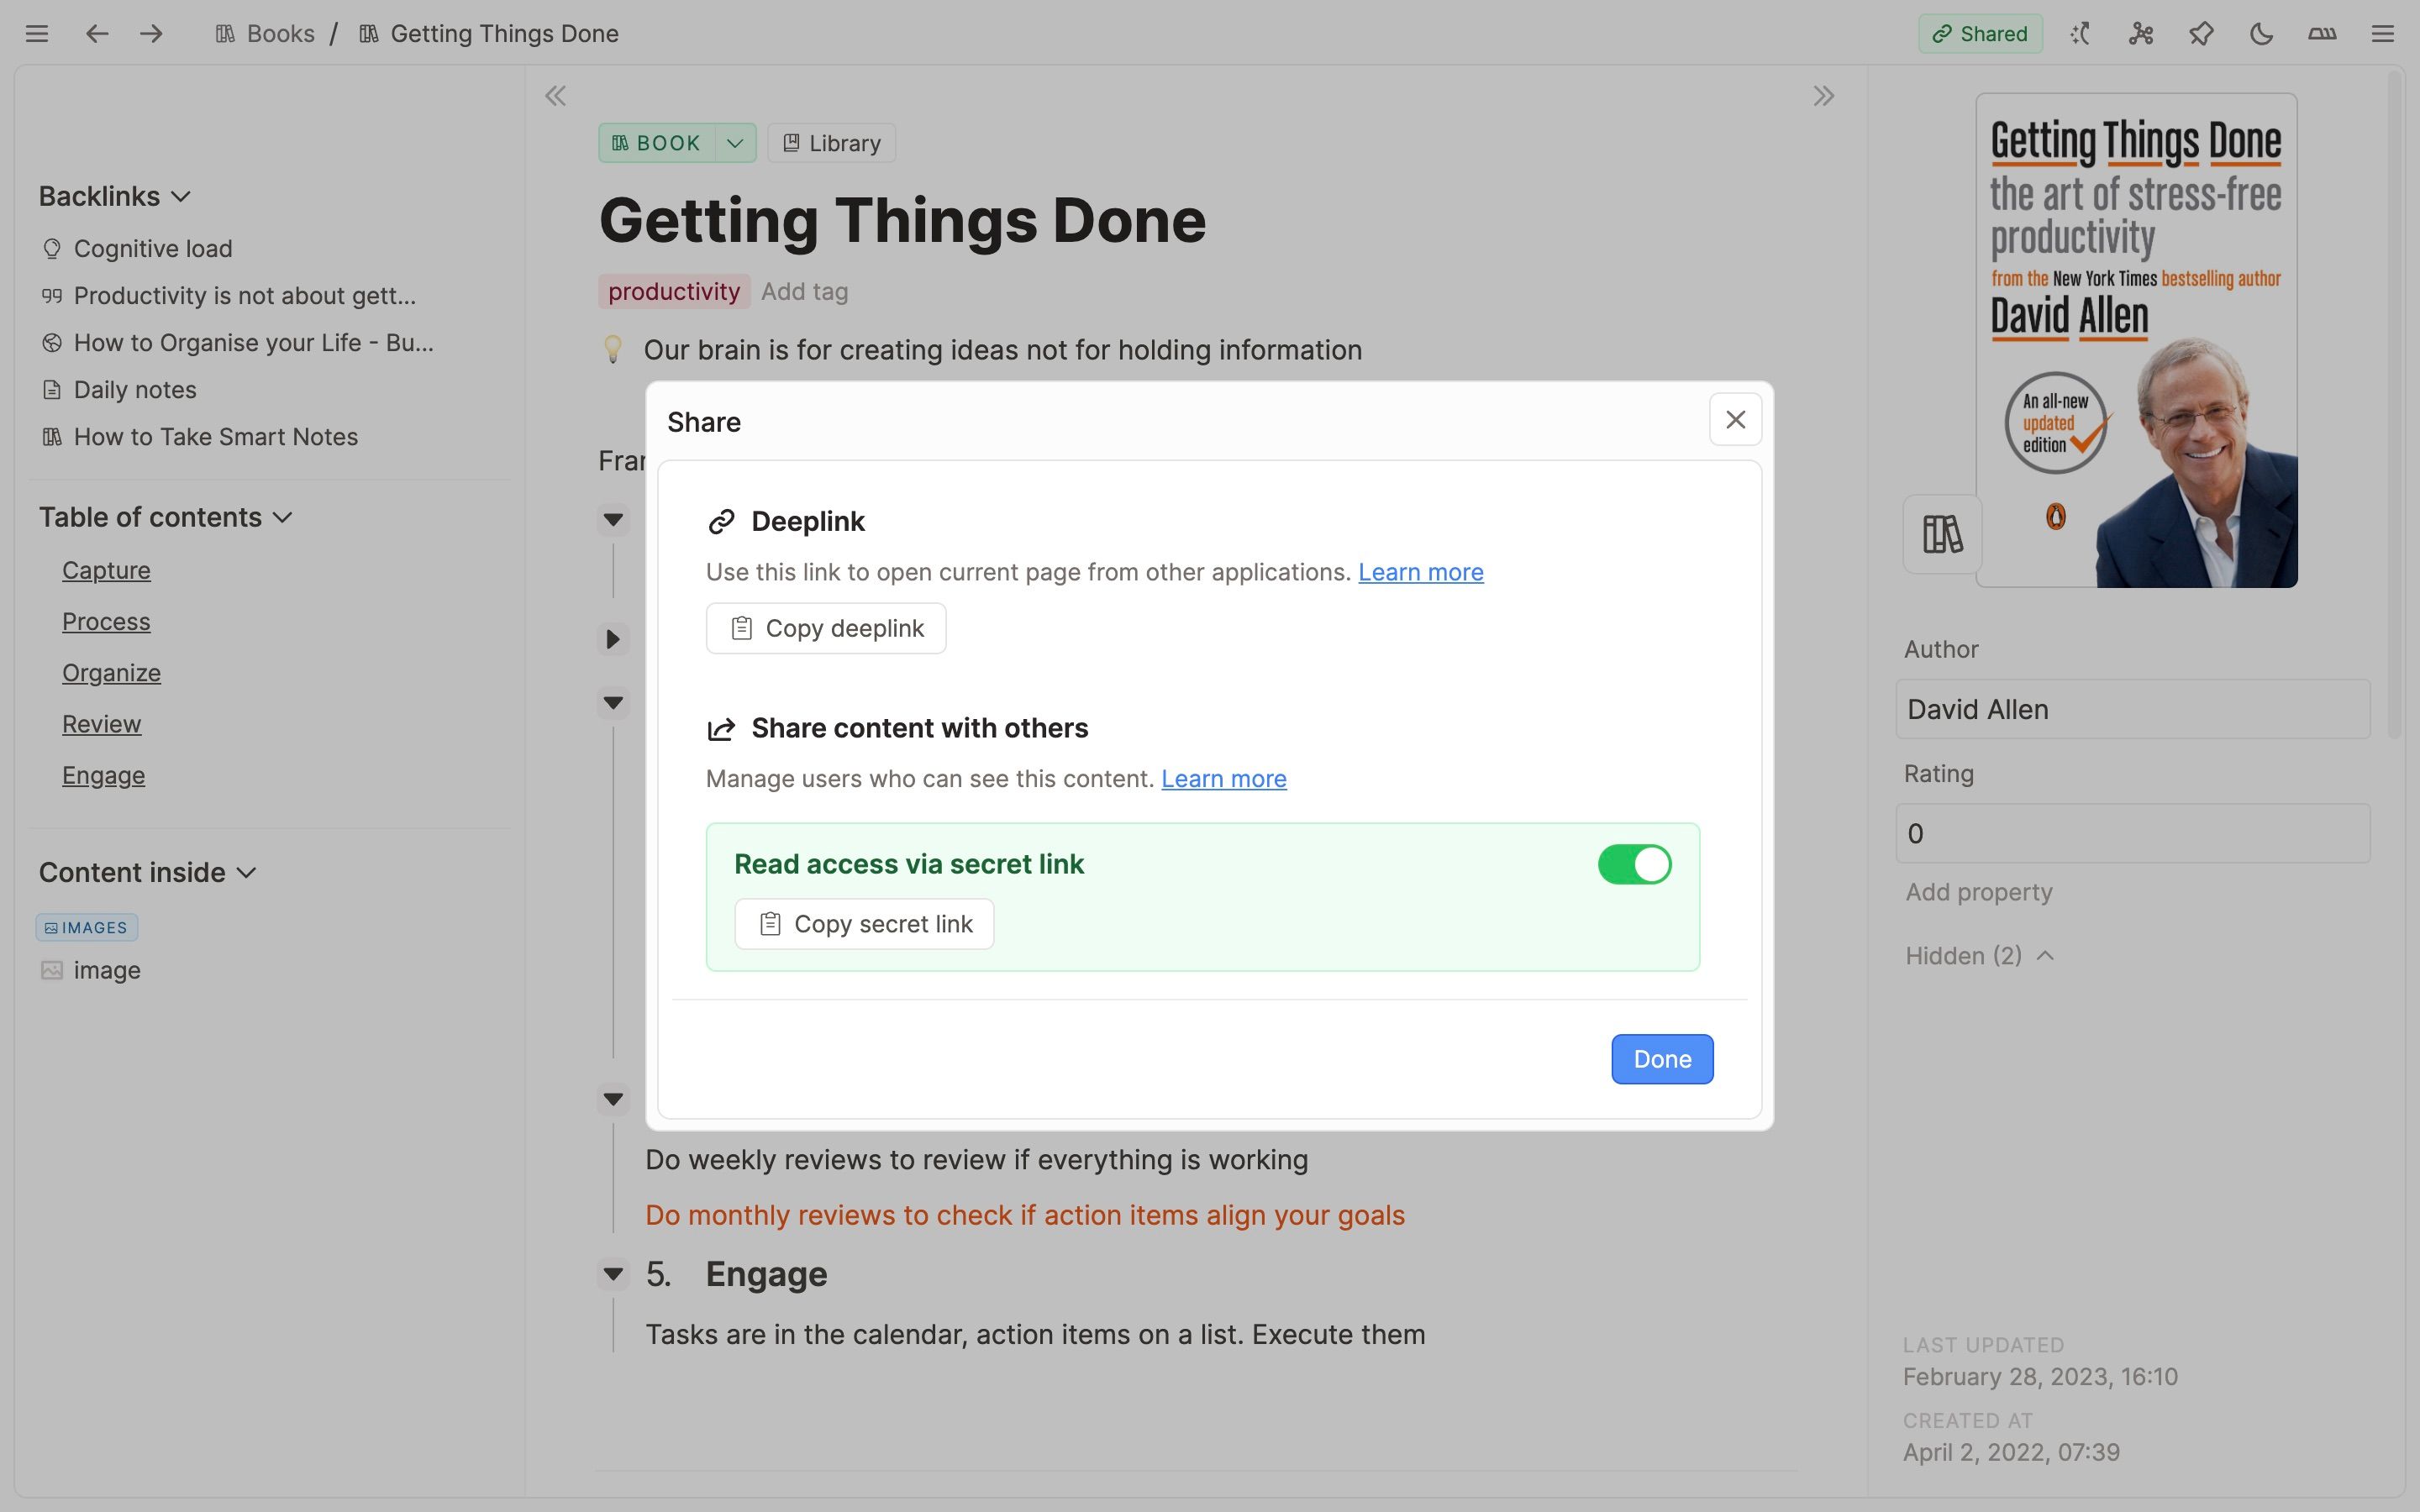Open Books in the breadcrumb

coord(280,33)
